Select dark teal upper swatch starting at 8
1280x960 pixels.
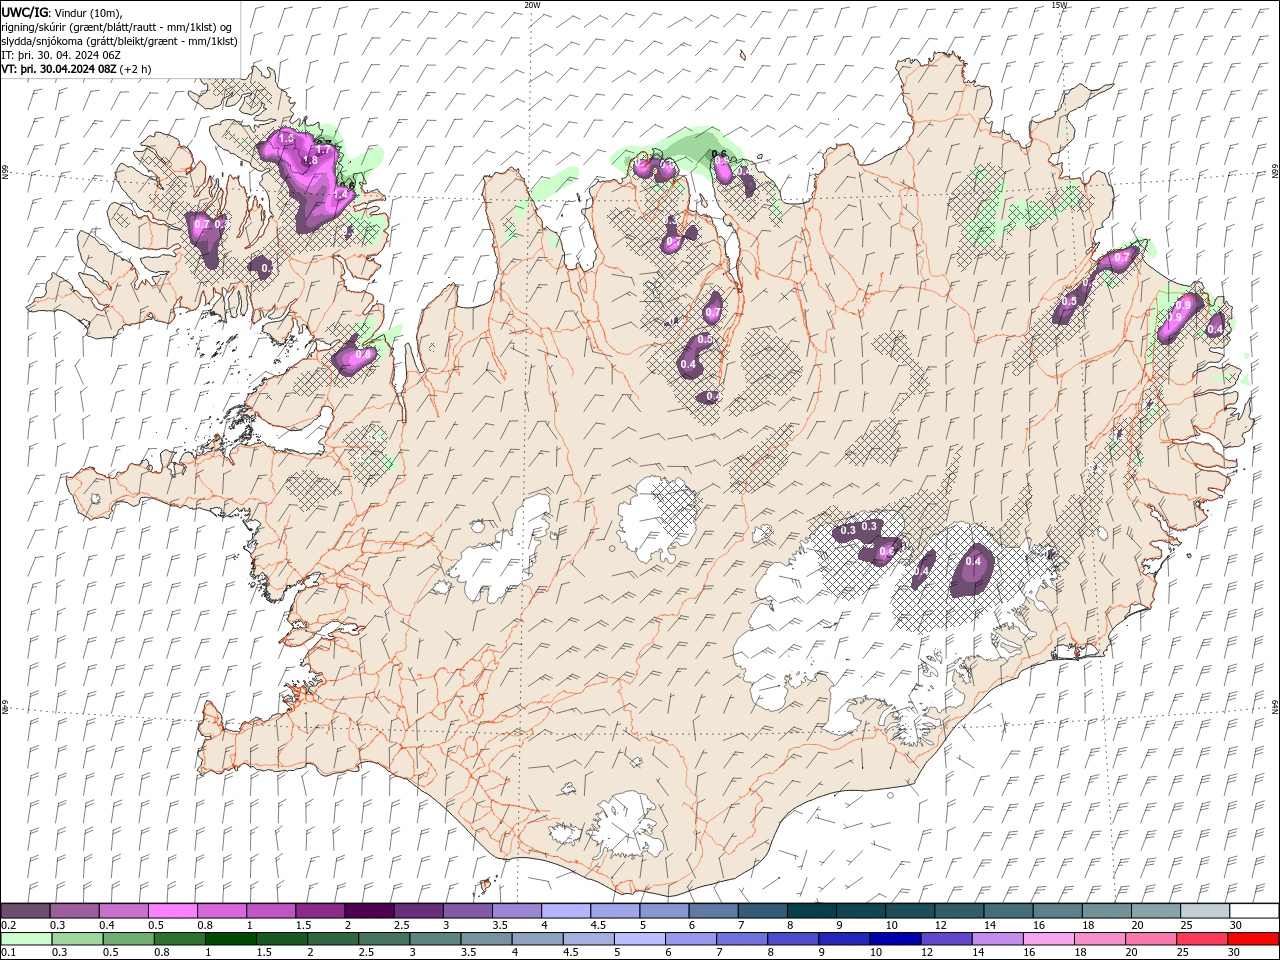click(811, 911)
